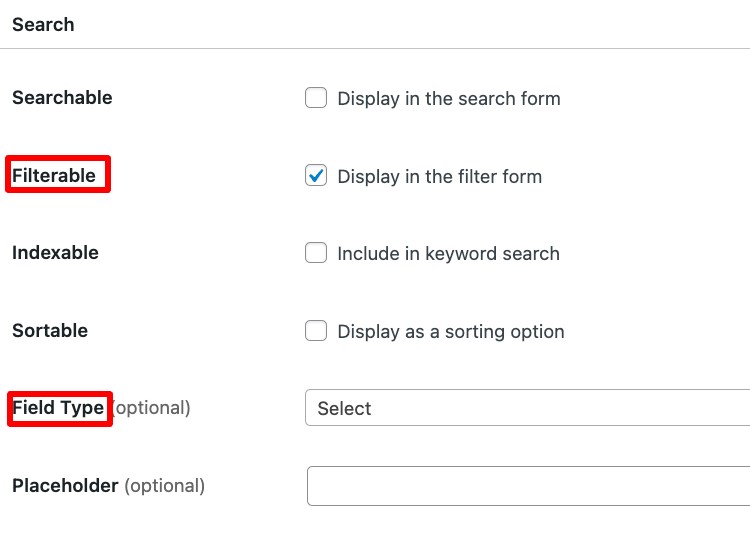
Task: Enable the Sortable checkbox
Action: pos(316,331)
